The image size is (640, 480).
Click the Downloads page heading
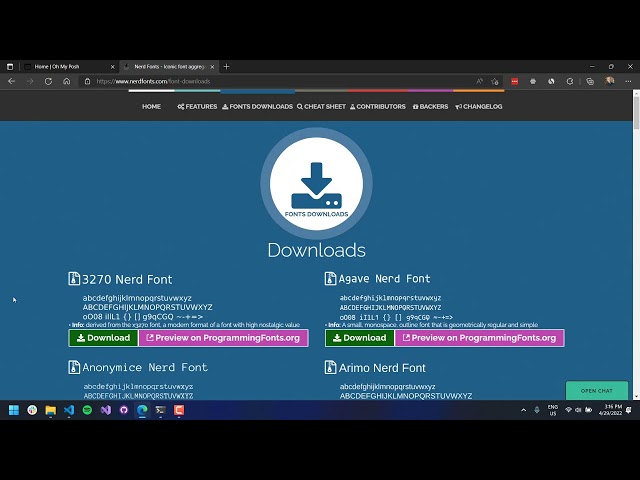click(316, 250)
